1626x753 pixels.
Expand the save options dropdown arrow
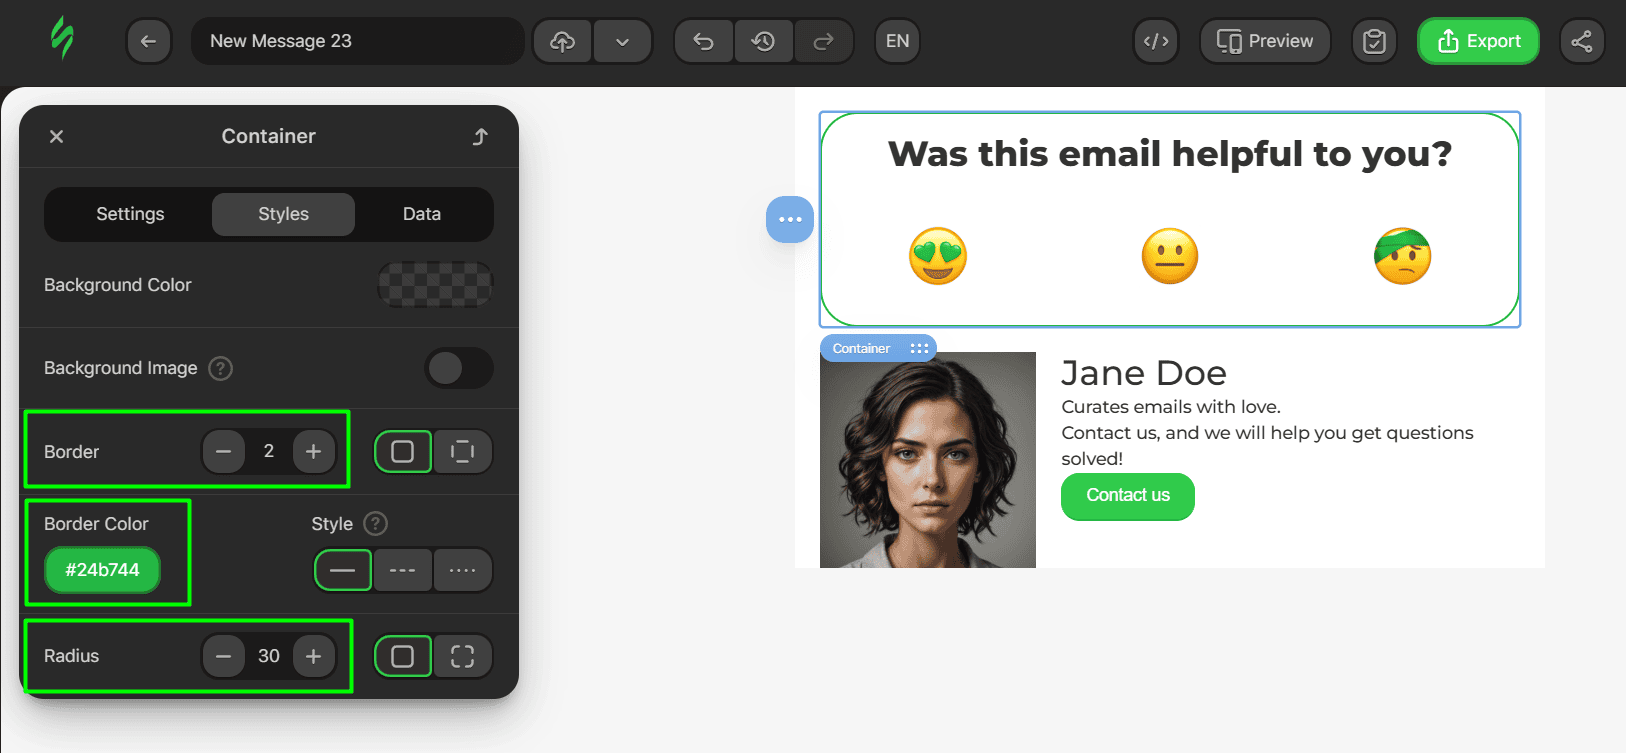[x=622, y=41]
